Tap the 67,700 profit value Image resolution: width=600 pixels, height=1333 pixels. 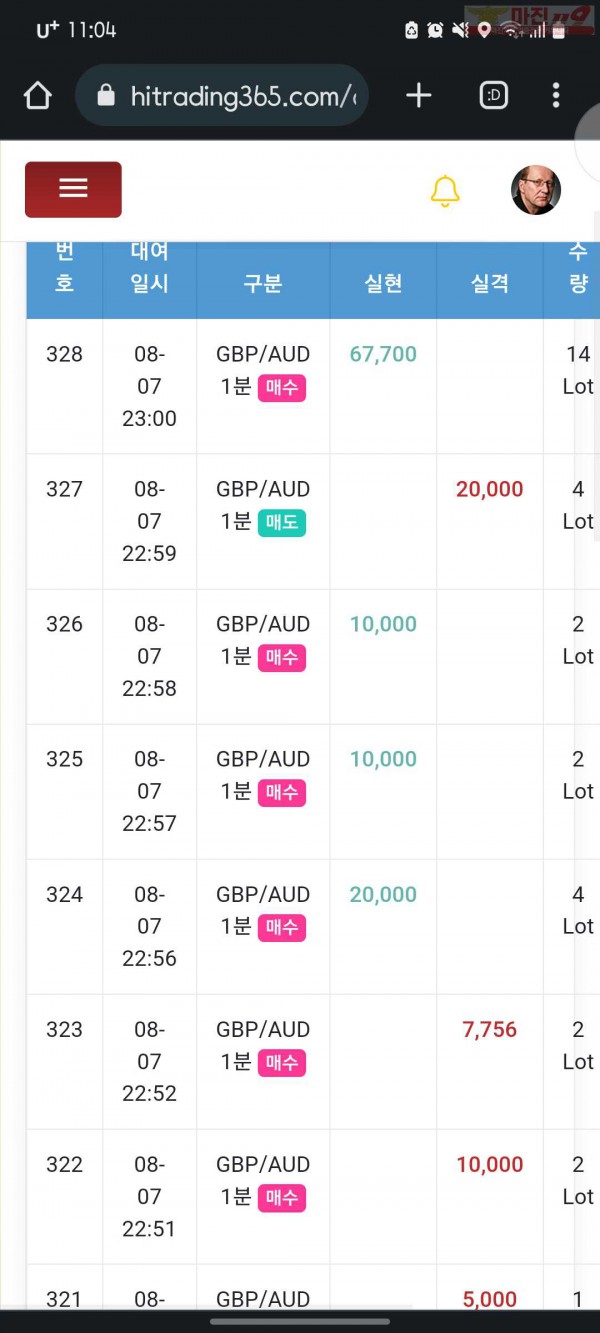coord(383,354)
